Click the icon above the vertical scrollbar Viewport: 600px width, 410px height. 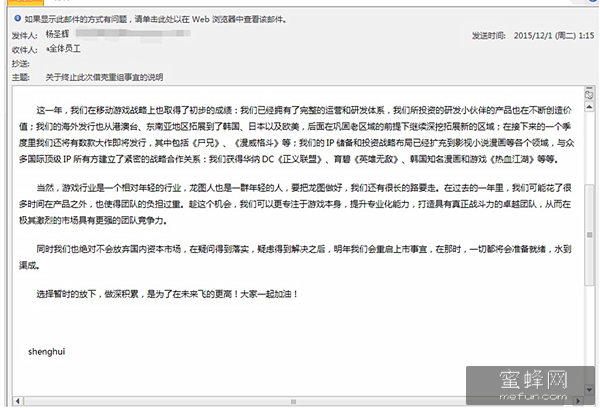point(589,94)
